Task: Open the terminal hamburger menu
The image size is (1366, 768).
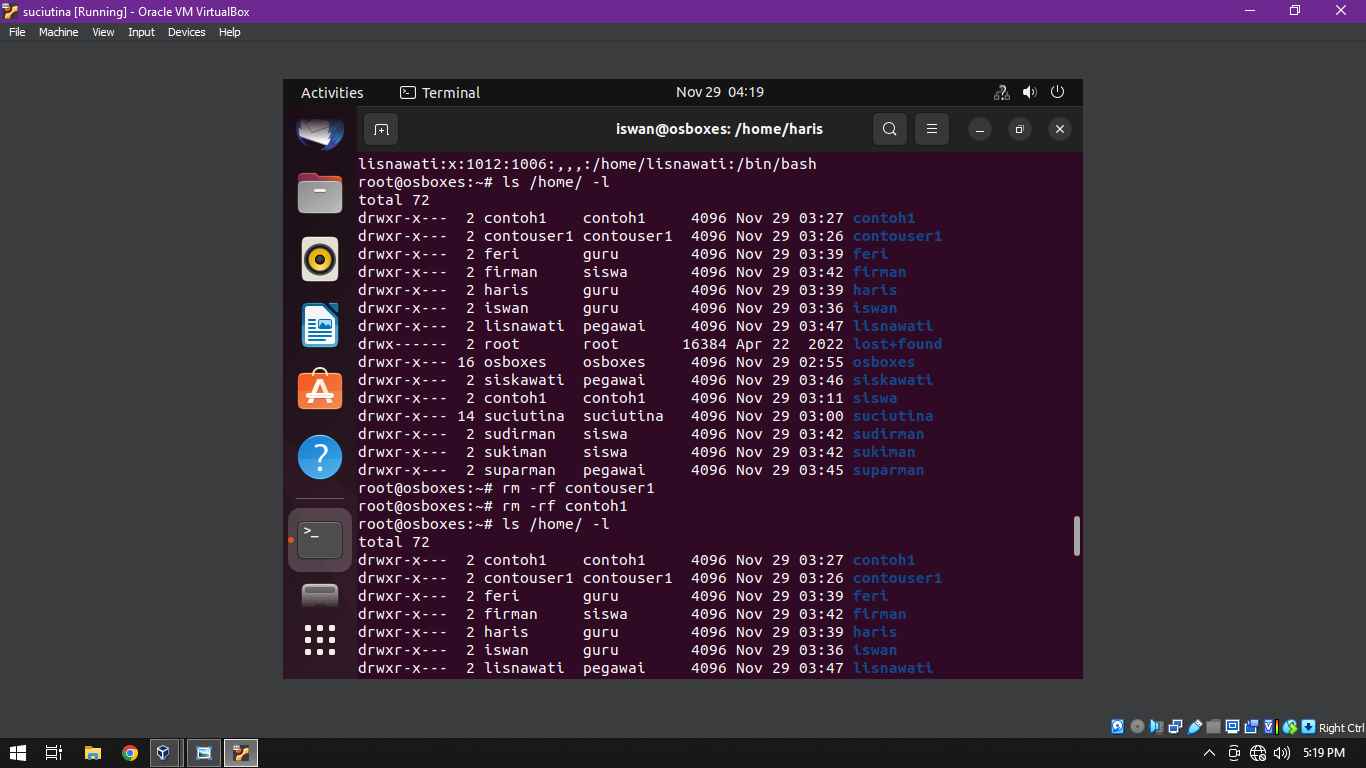Action: (931, 129)
